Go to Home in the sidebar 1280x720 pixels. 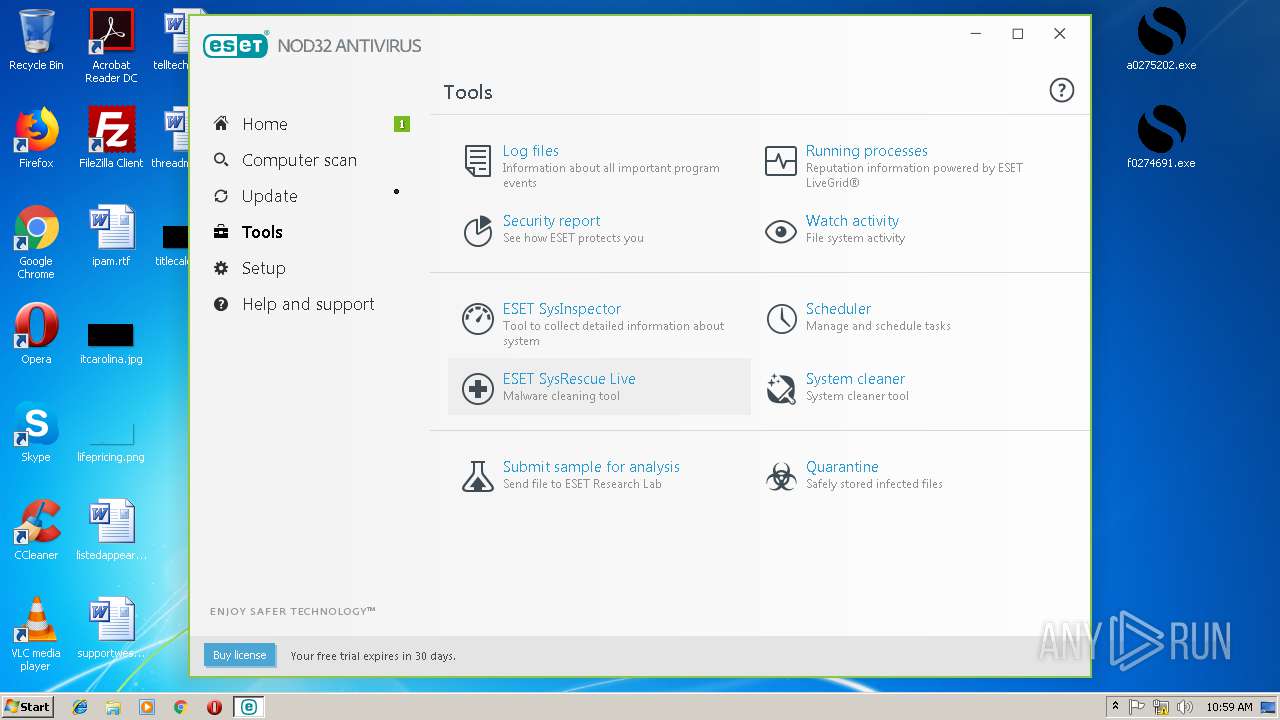264,124
